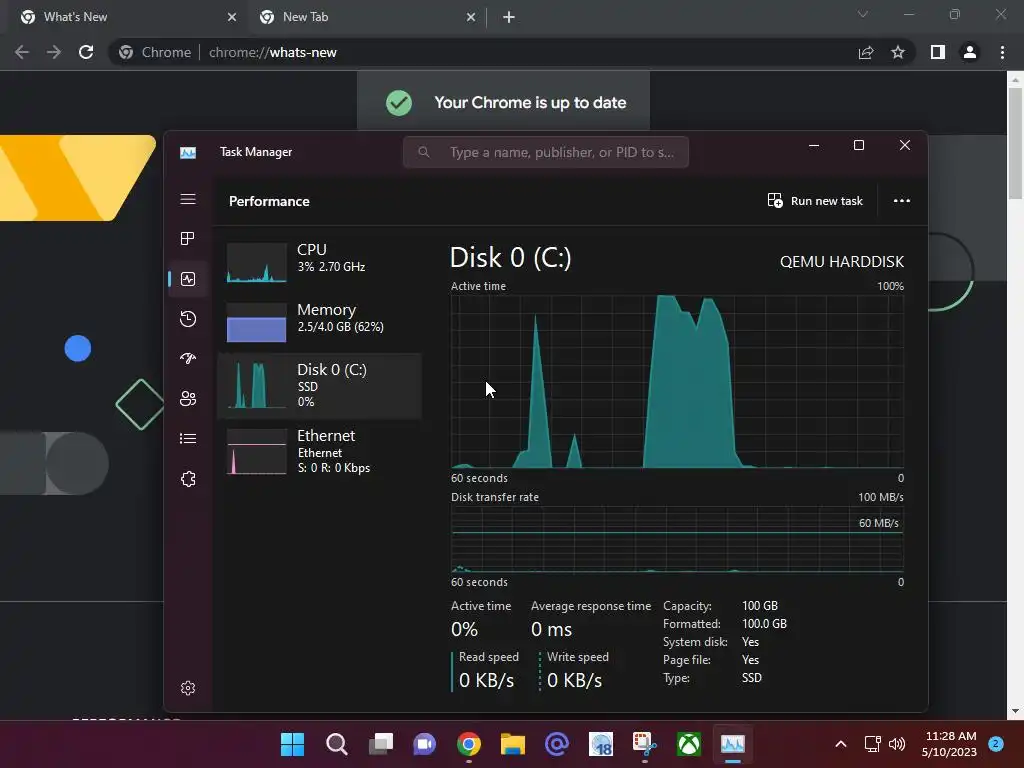The height and width of the screenshot is (768, 1024).
Task: Open Google Chrome from the taskbar
Action: point(469,744)
